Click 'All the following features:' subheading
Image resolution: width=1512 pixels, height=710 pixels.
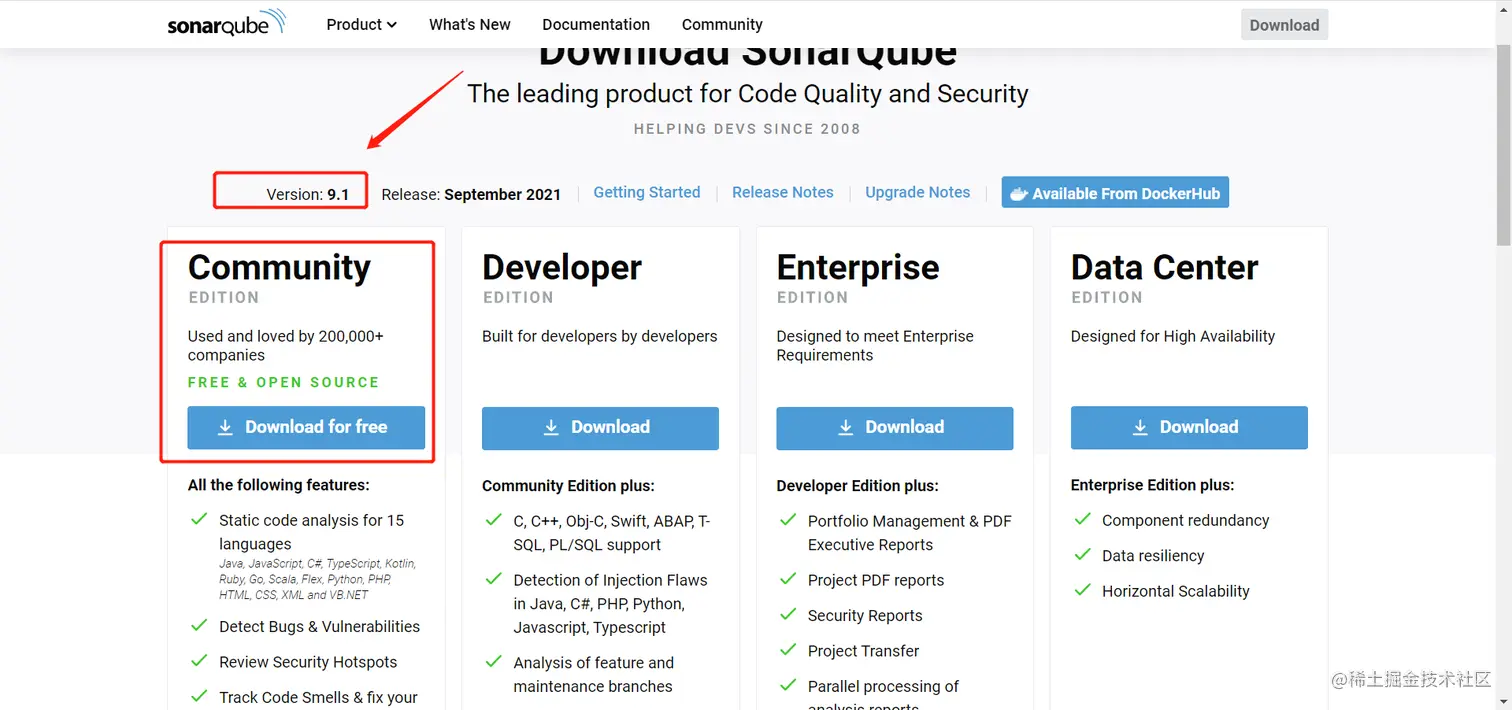click(279, 485)
